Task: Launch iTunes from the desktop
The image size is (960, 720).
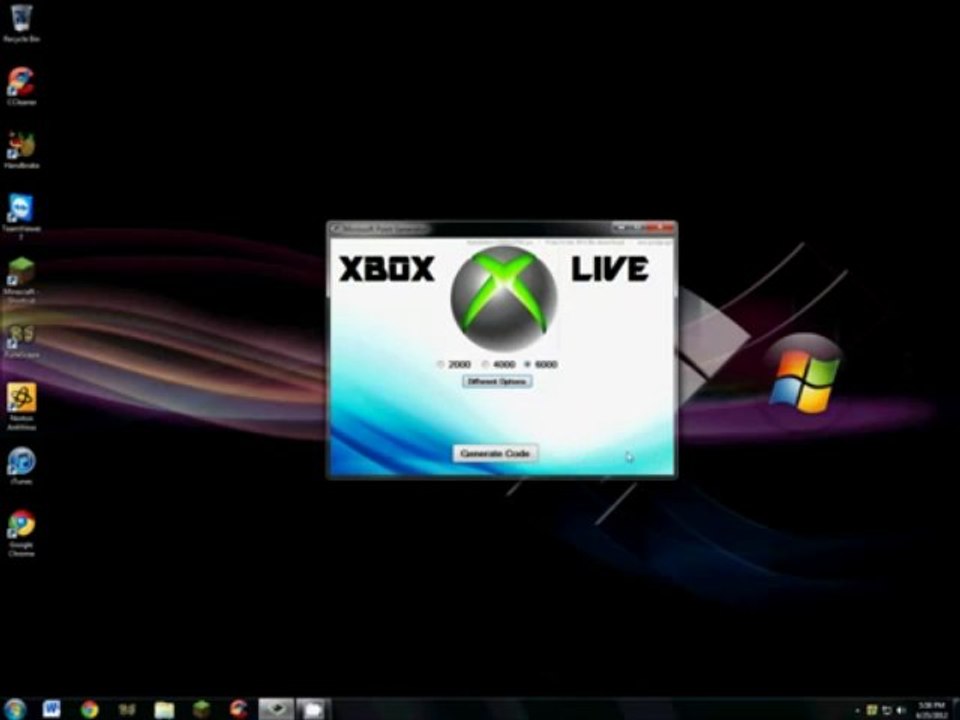Action: tap(21, 466)
